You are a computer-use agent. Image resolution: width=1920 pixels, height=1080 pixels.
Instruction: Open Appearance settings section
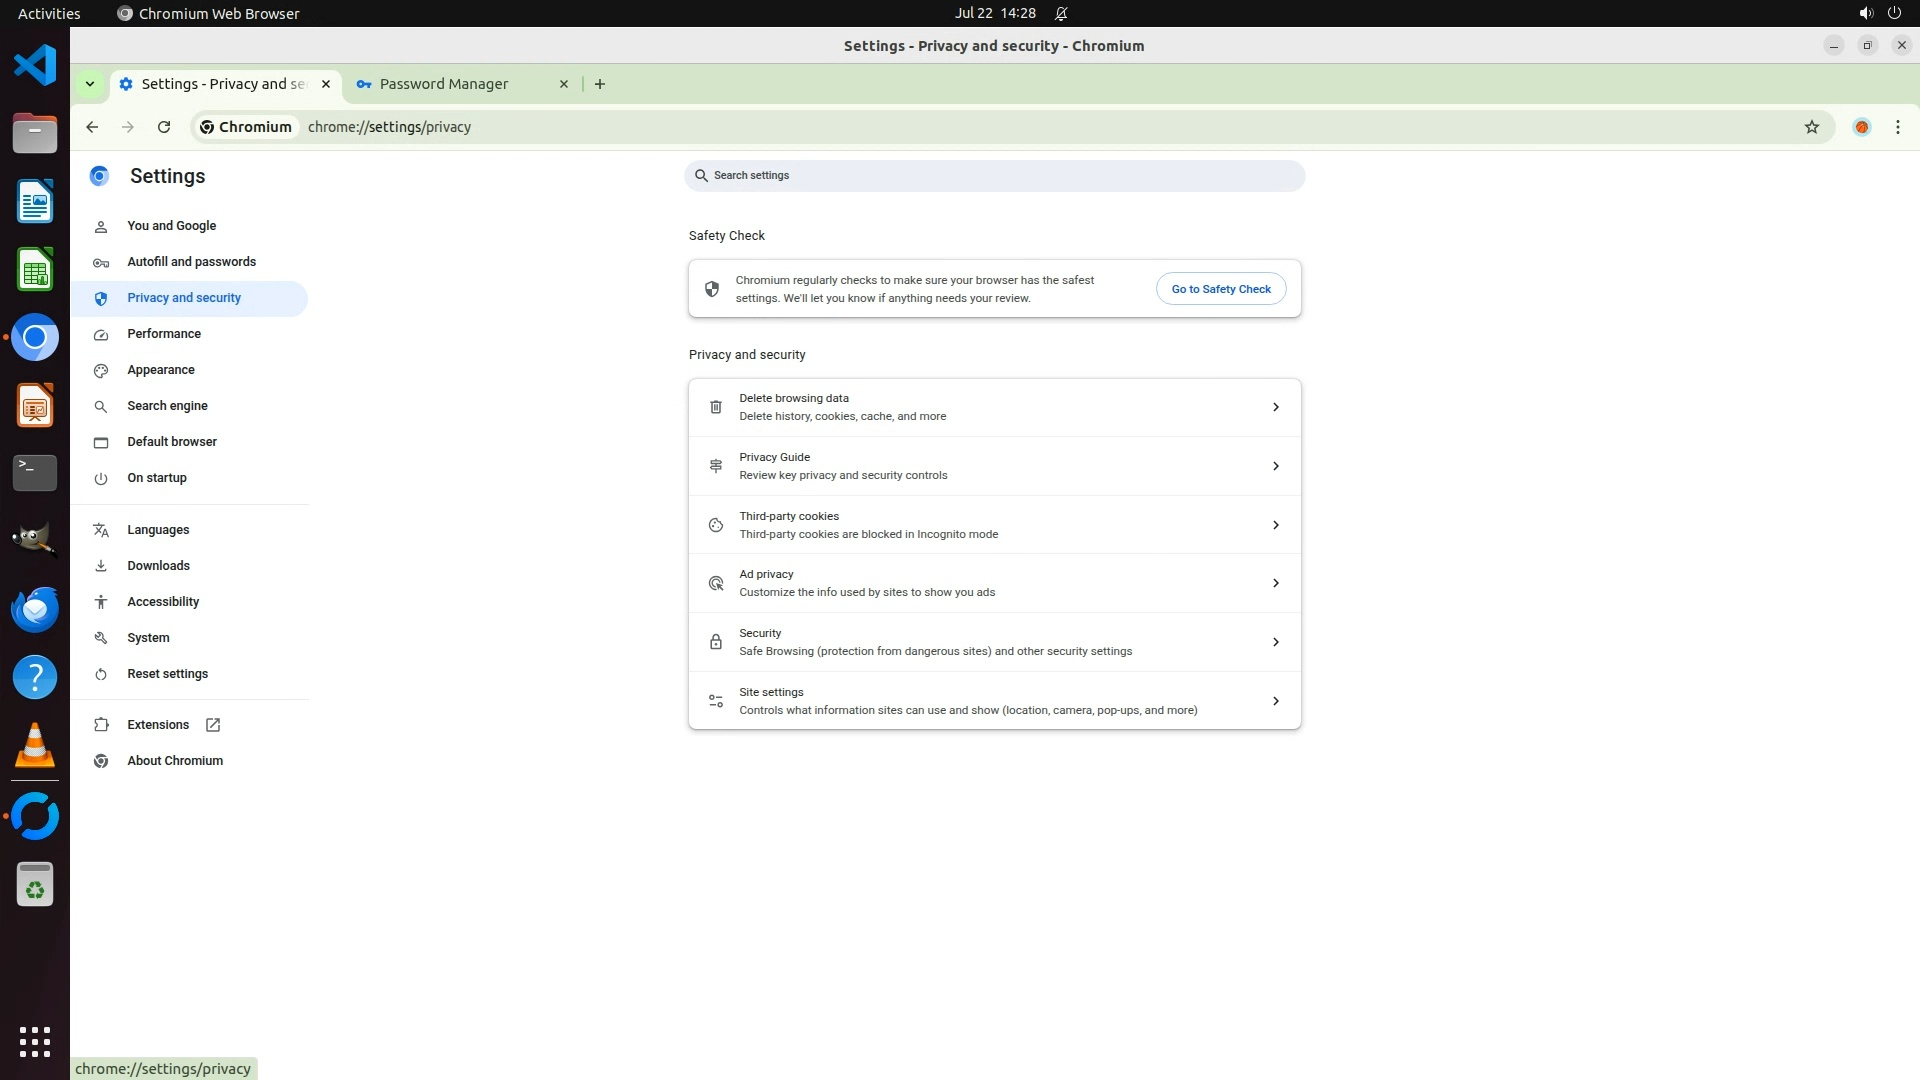(160, 370)
